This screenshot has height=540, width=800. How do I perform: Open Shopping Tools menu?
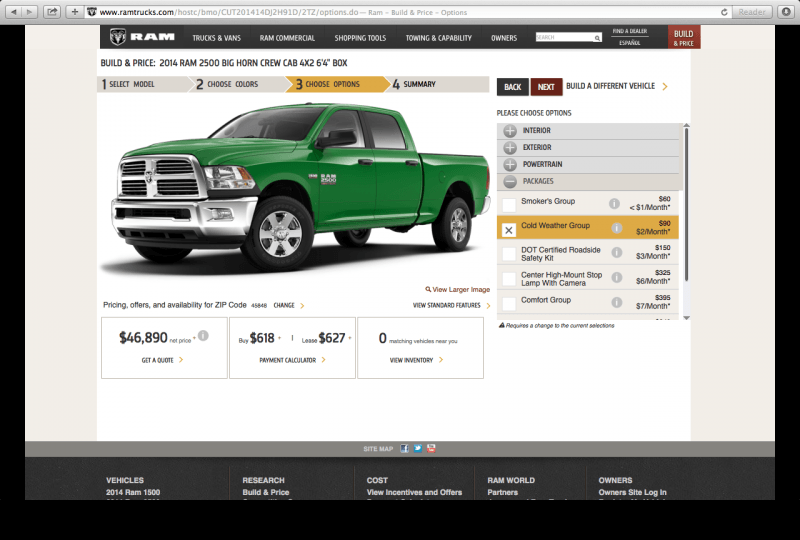point(360,38)
